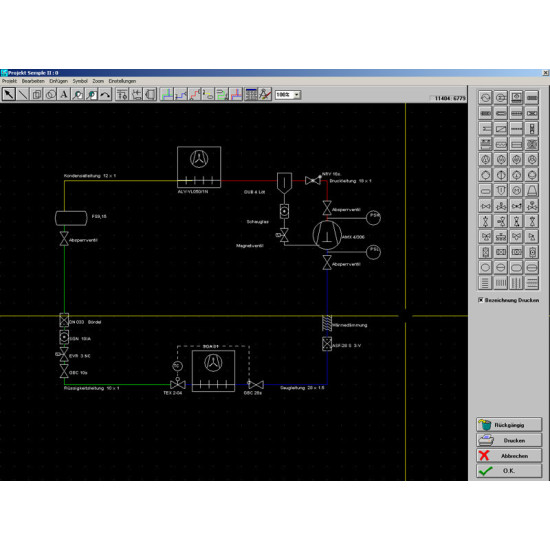Image resolution: width=550 pixels, height=550 pixels.
Task: Select the text tool marked A
Action: 64,94
